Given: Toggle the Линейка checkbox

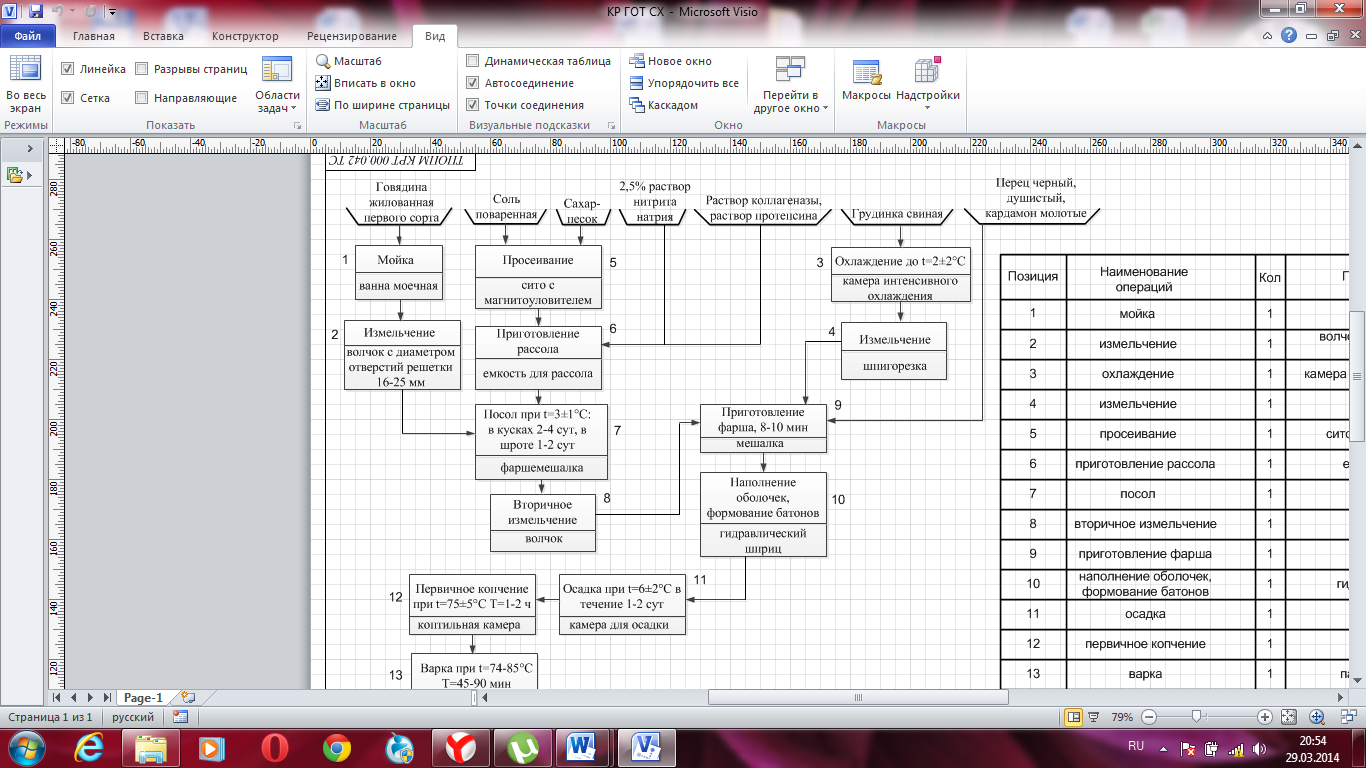Looking at the screenshot, I should 67,69.
